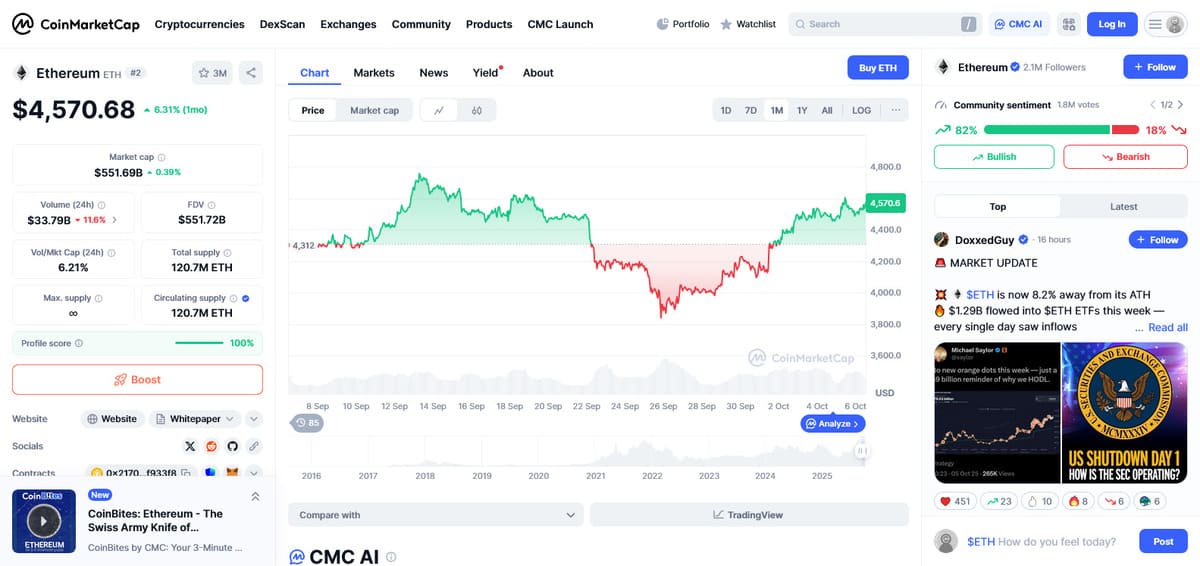1200x566 pixels.
Task: Switch to the Markets tab
Action: 374,73
